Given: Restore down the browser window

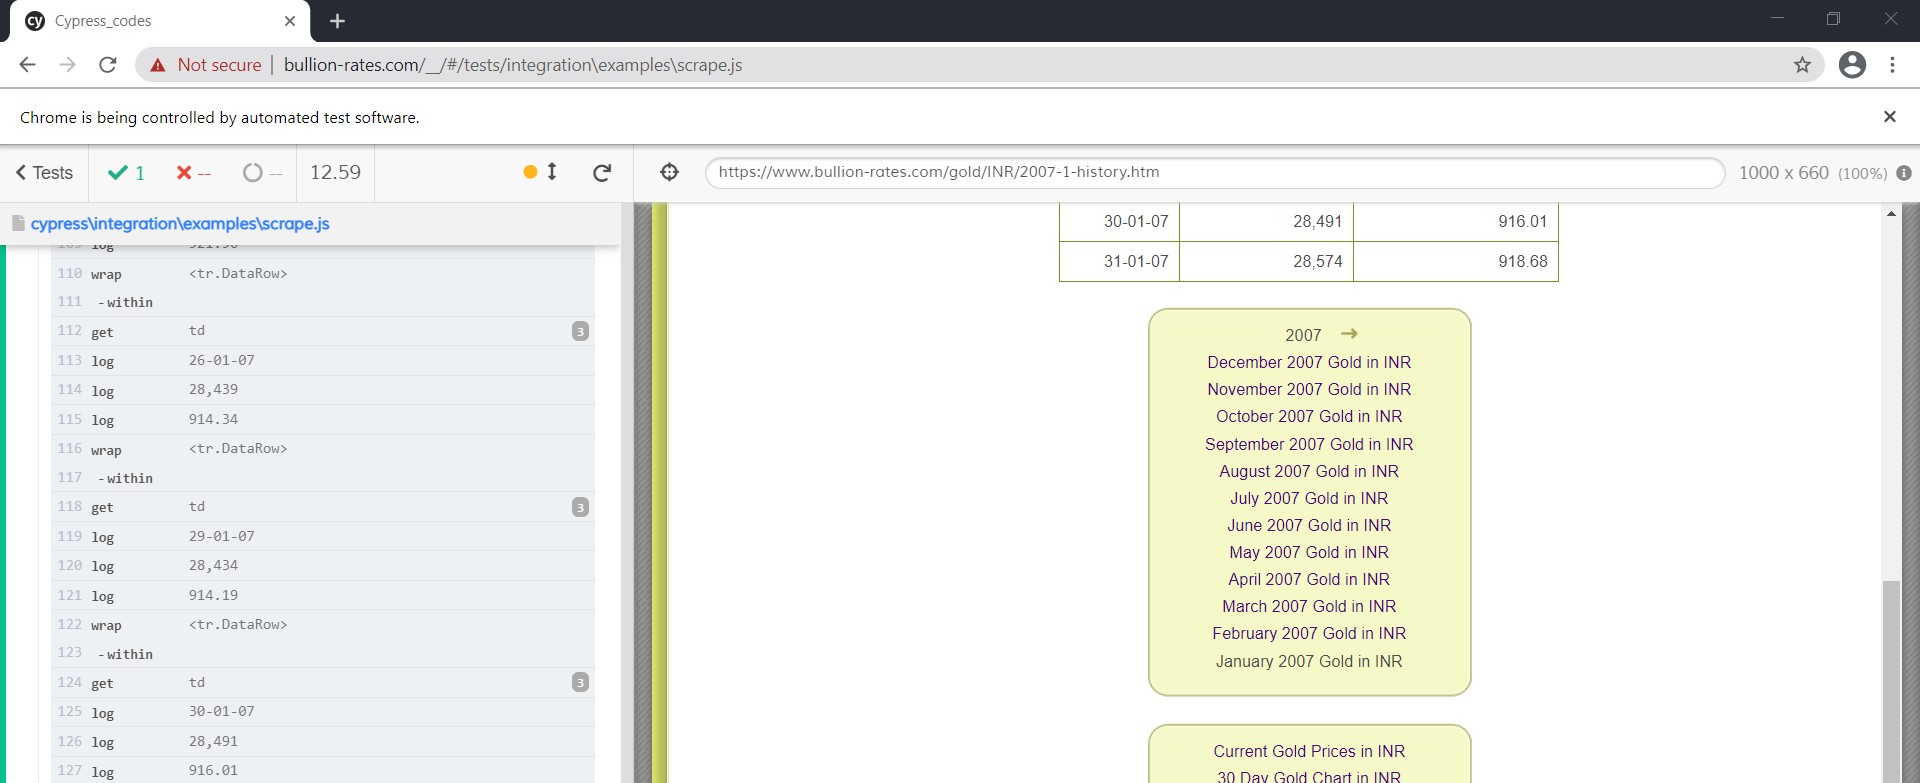Looking at the screenshot, I should click(x=1833, y=19).
